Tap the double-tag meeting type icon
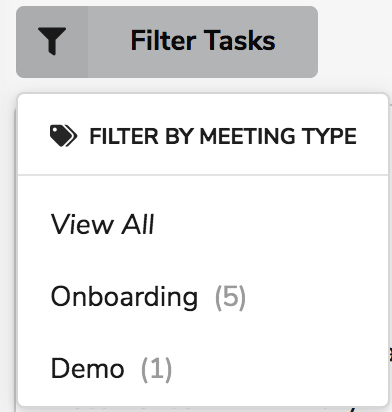Viewport: 392px width, 412px height. coord(63,136)
